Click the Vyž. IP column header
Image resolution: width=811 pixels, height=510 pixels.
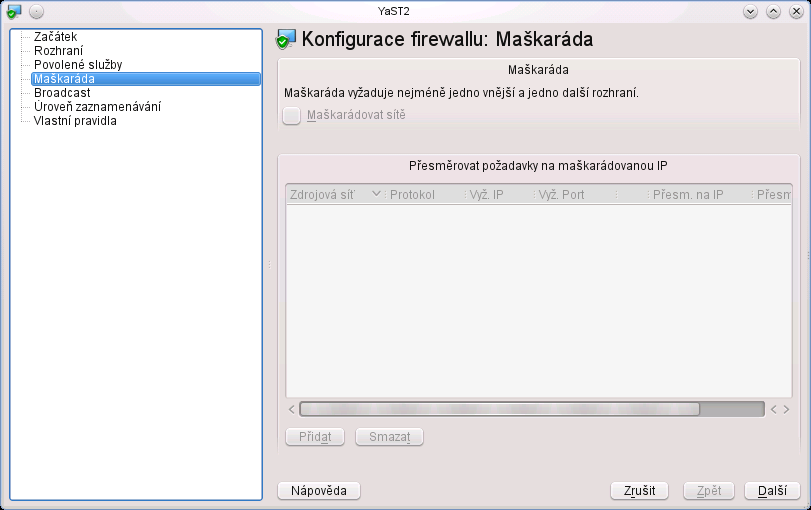tap(499, 195)
